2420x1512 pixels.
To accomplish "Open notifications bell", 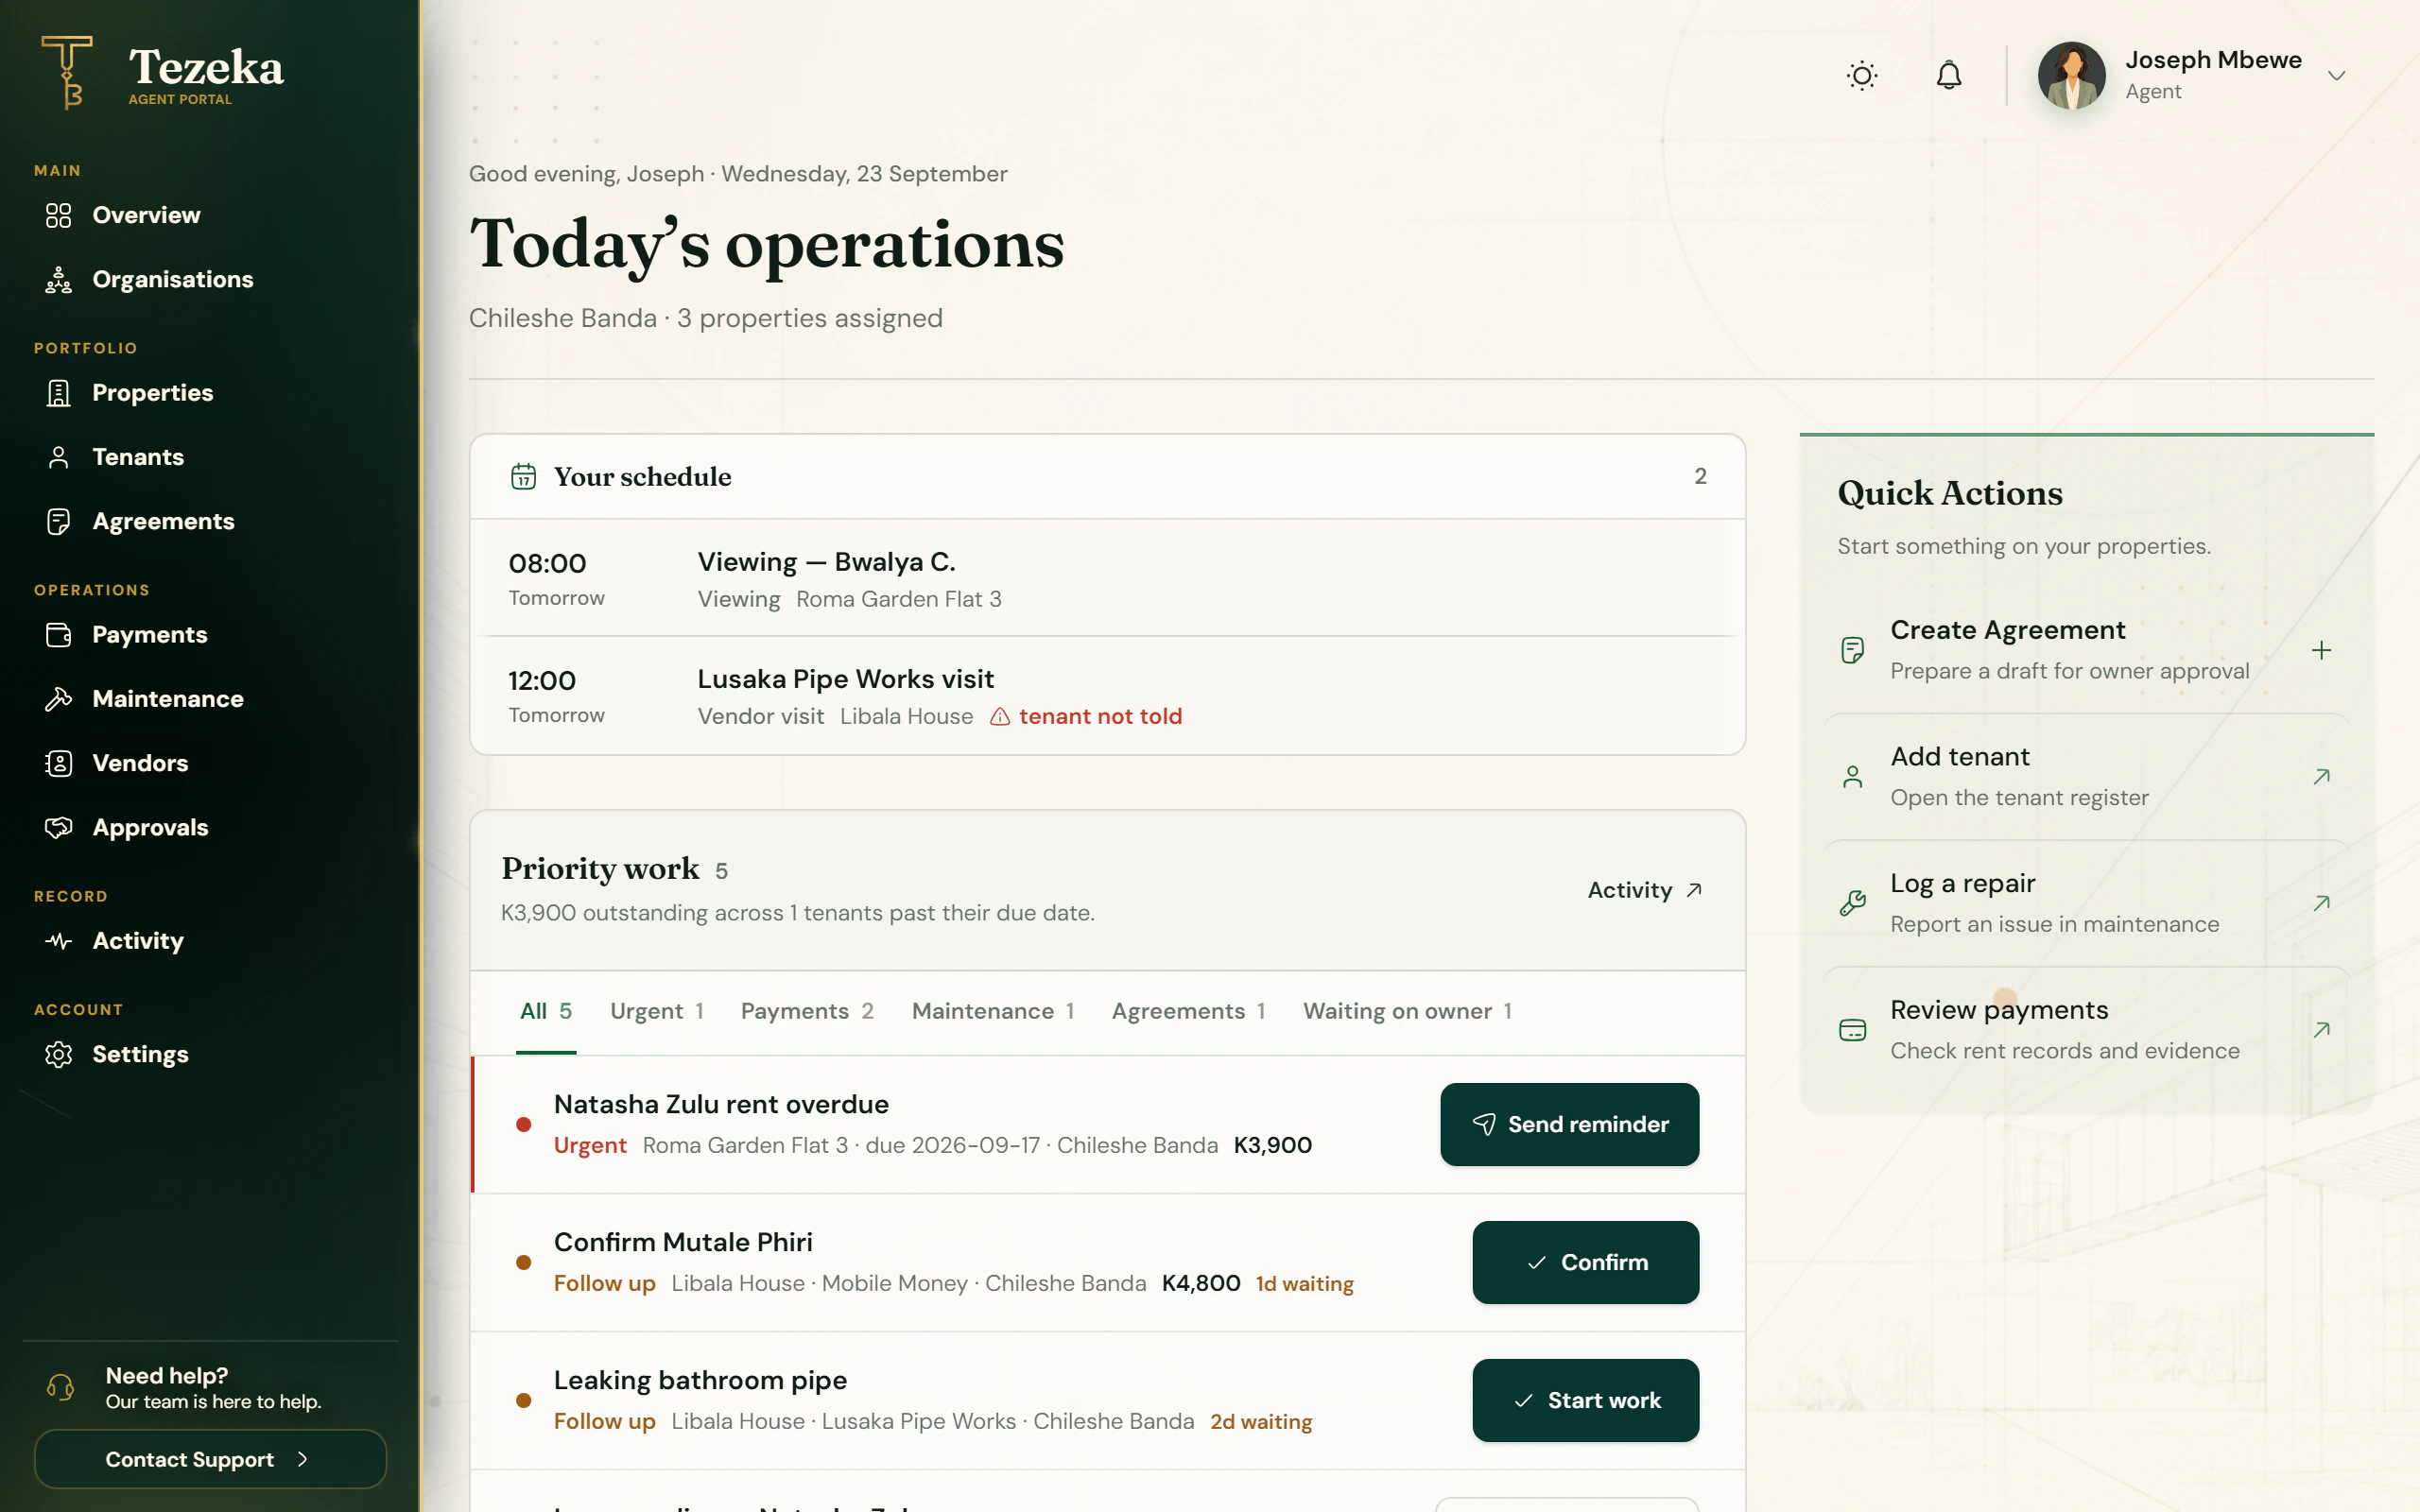I will point(1949,75).
